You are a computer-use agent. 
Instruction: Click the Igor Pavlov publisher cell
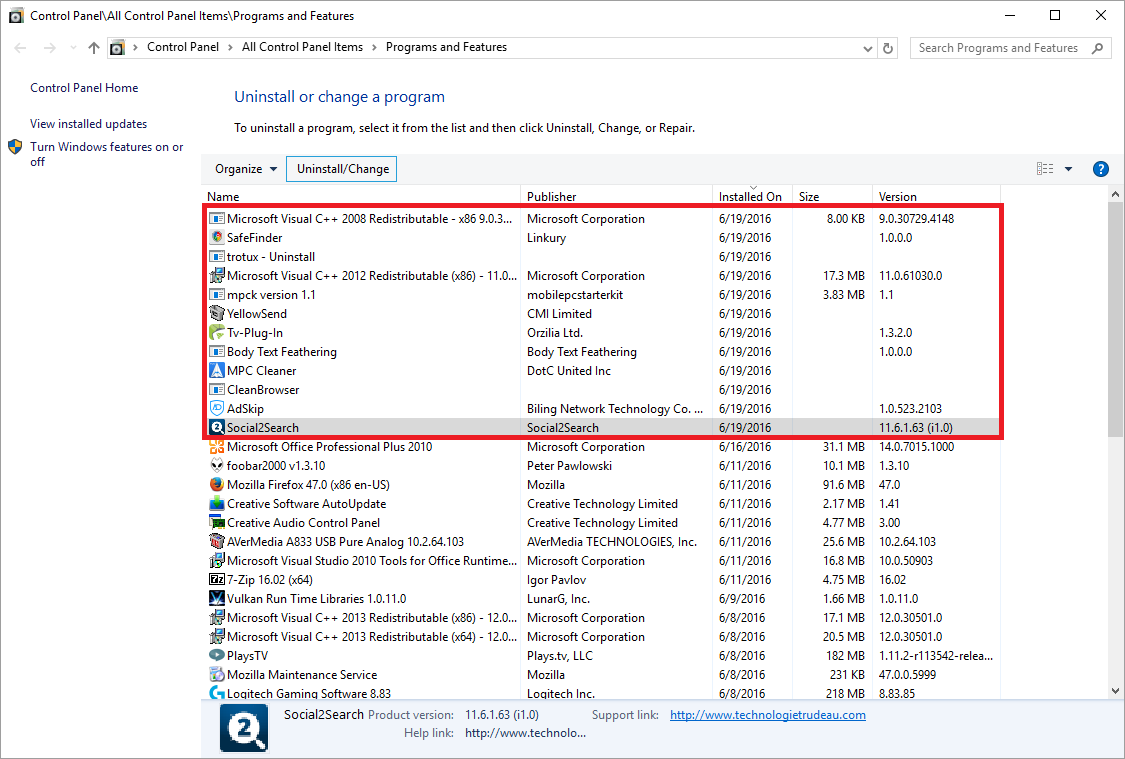pyautogui.click(x=556, y=580)
